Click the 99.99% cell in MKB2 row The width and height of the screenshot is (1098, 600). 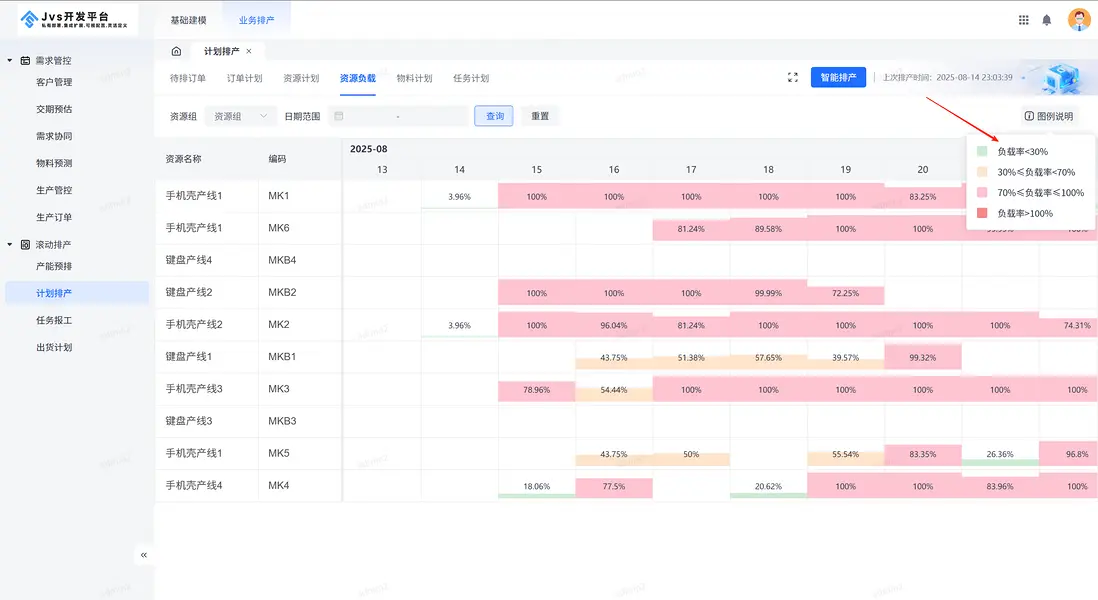768,293
